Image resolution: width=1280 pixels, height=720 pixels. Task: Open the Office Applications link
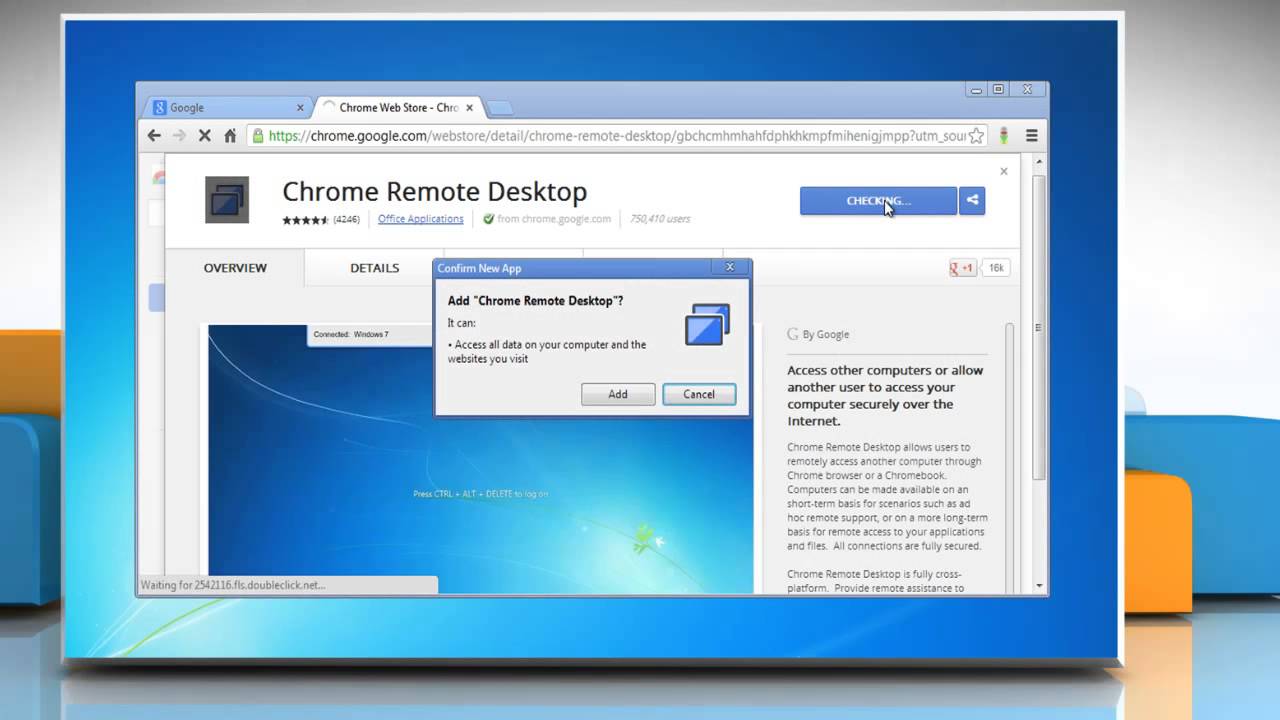tap(420, 219)
